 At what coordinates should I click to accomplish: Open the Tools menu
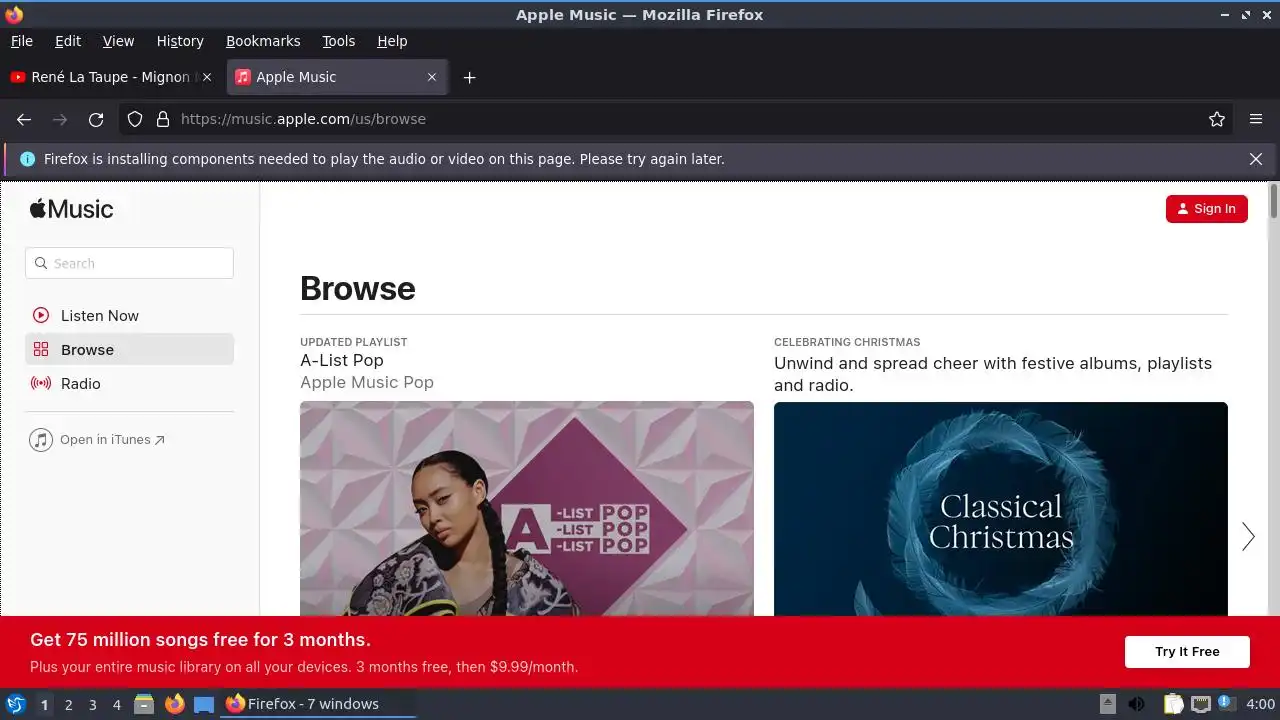338,41
